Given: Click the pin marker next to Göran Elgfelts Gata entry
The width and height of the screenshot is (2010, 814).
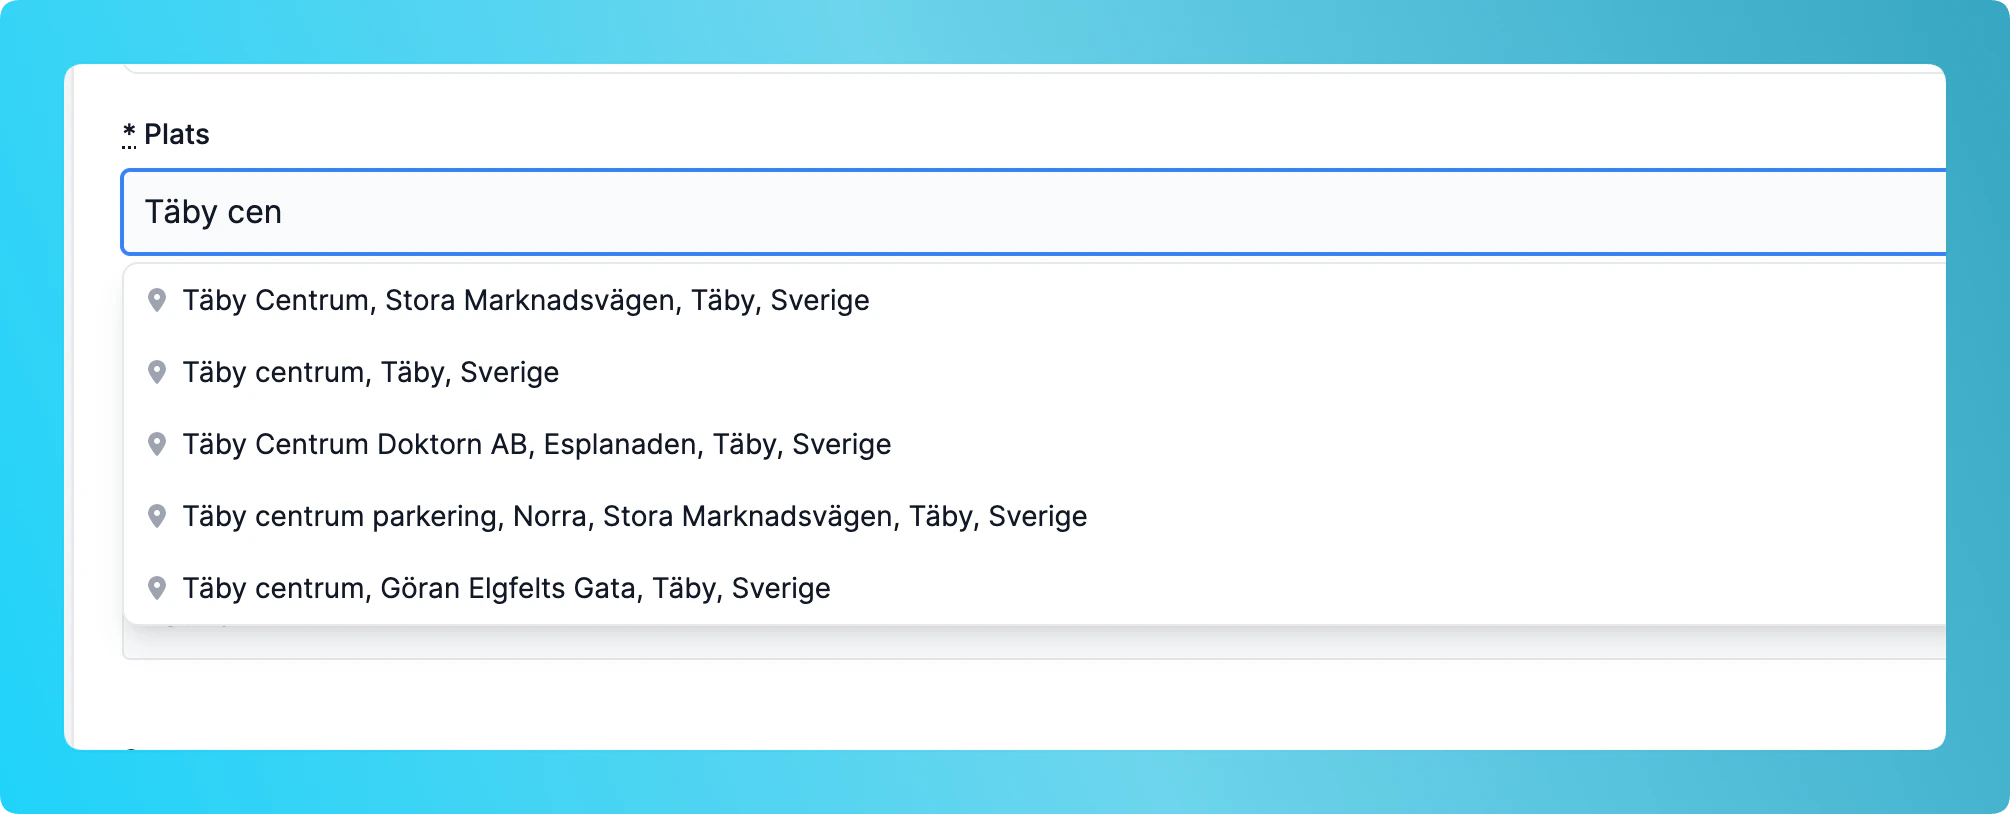Looking at the screenshot, I should (158, 589).
